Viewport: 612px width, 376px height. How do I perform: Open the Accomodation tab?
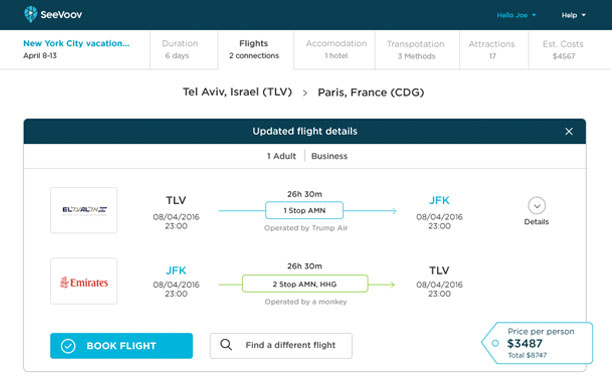[x=336, y=50]
